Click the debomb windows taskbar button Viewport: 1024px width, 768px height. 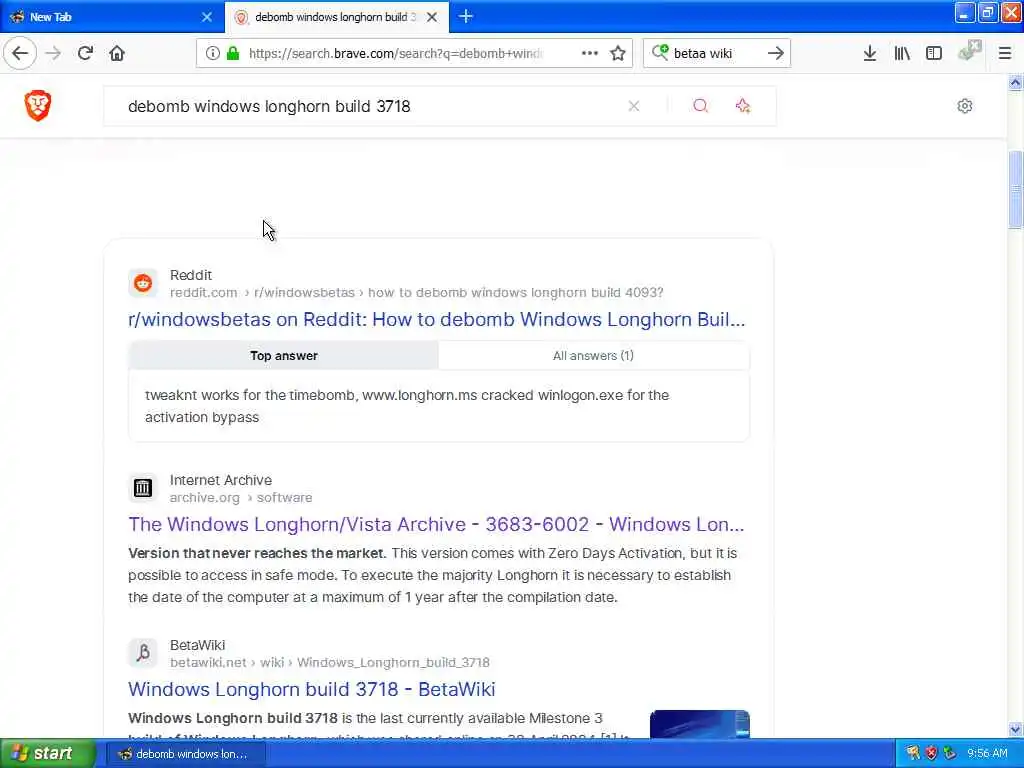click(185, 754)
